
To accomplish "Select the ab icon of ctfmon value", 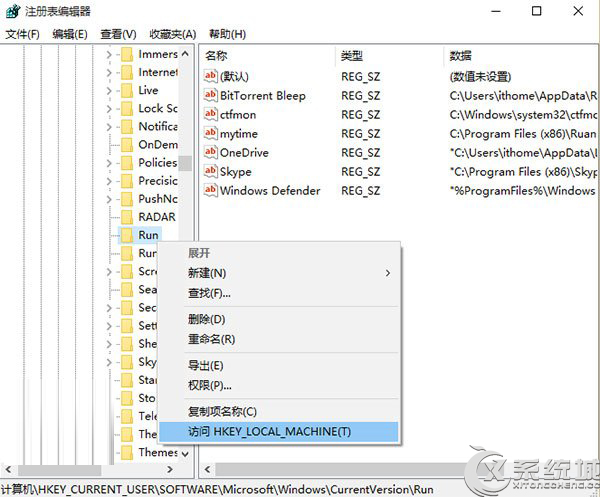I will 210,114.
